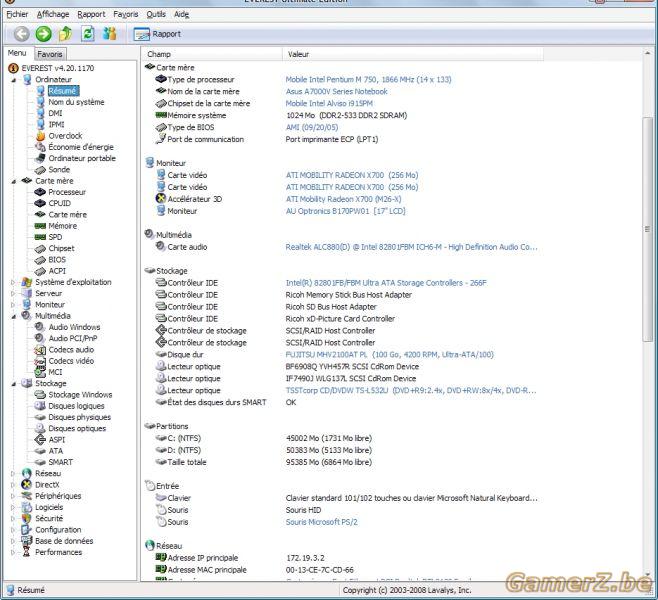Select the Résumé tree item
This screenshot has height=600, width=658.
(x=62, y=91)
